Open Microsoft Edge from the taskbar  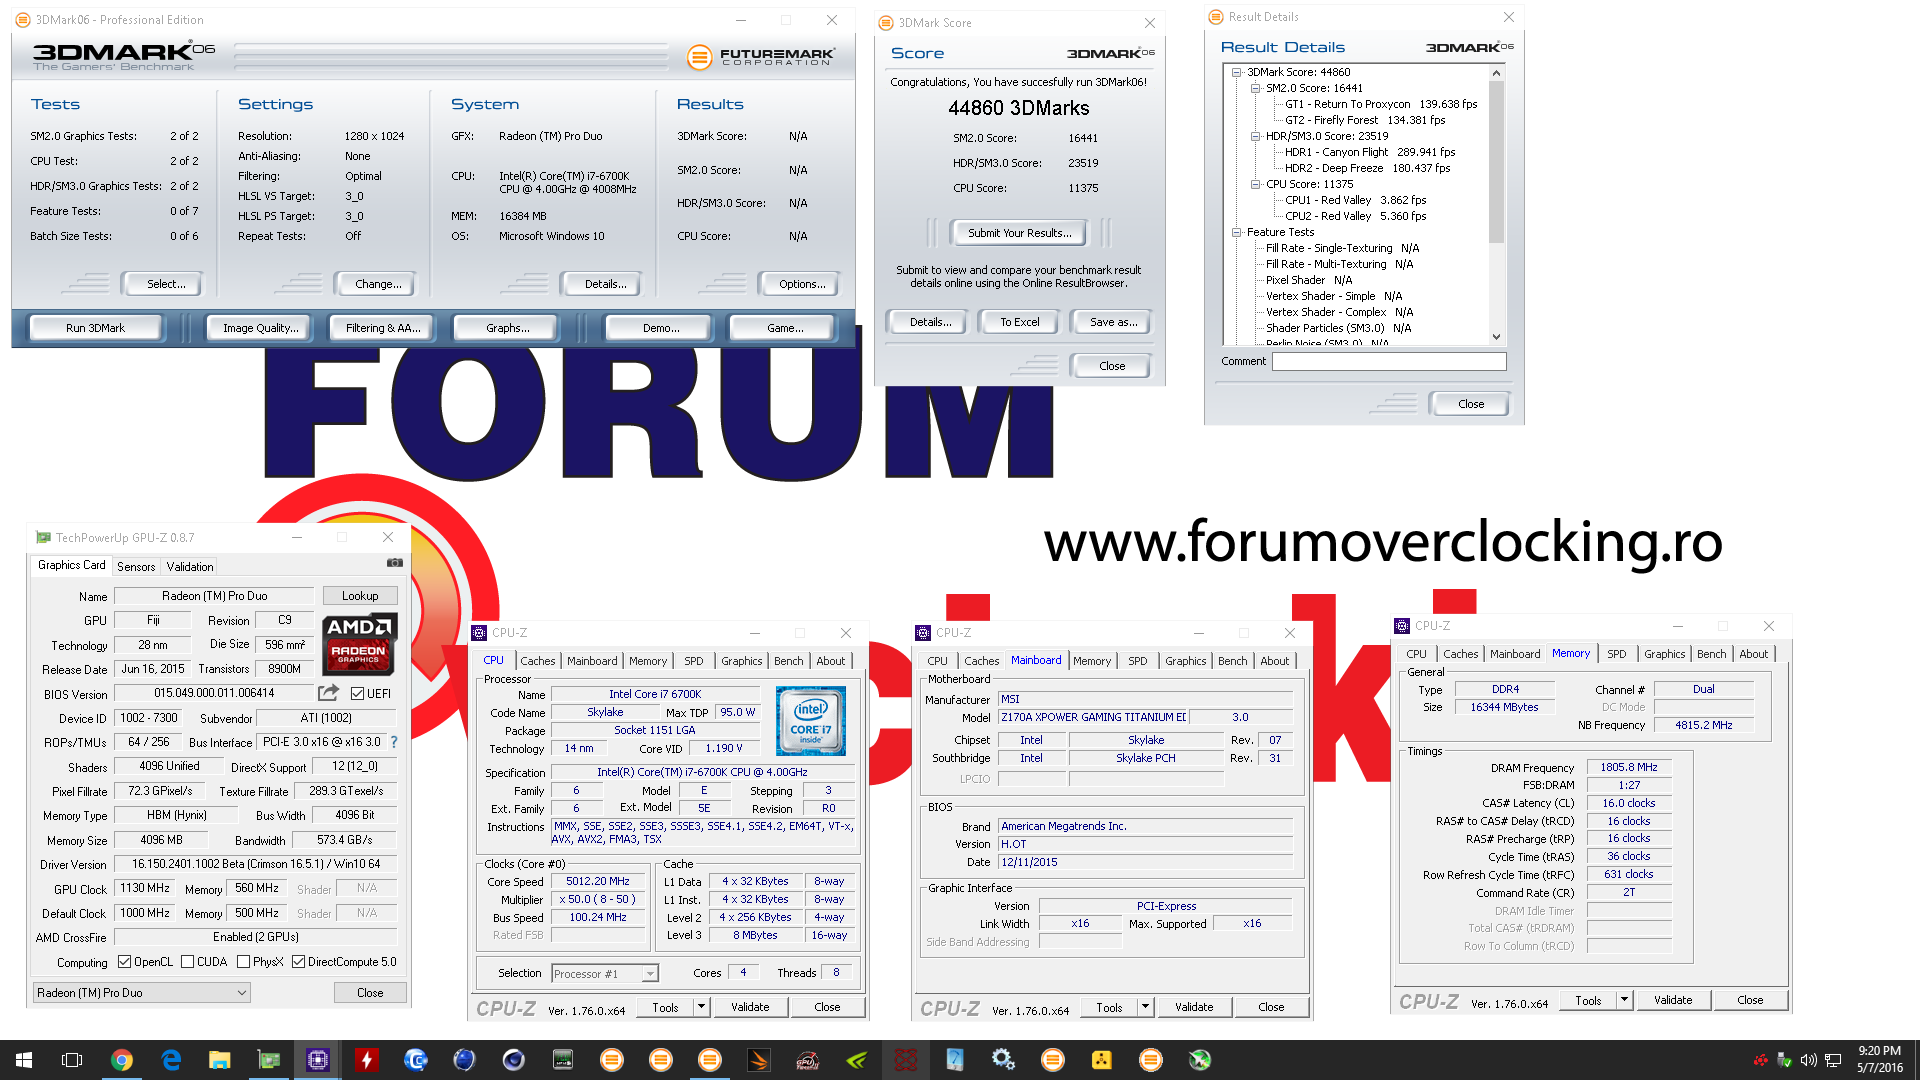pyautogui.click(x=171, y=1060)
